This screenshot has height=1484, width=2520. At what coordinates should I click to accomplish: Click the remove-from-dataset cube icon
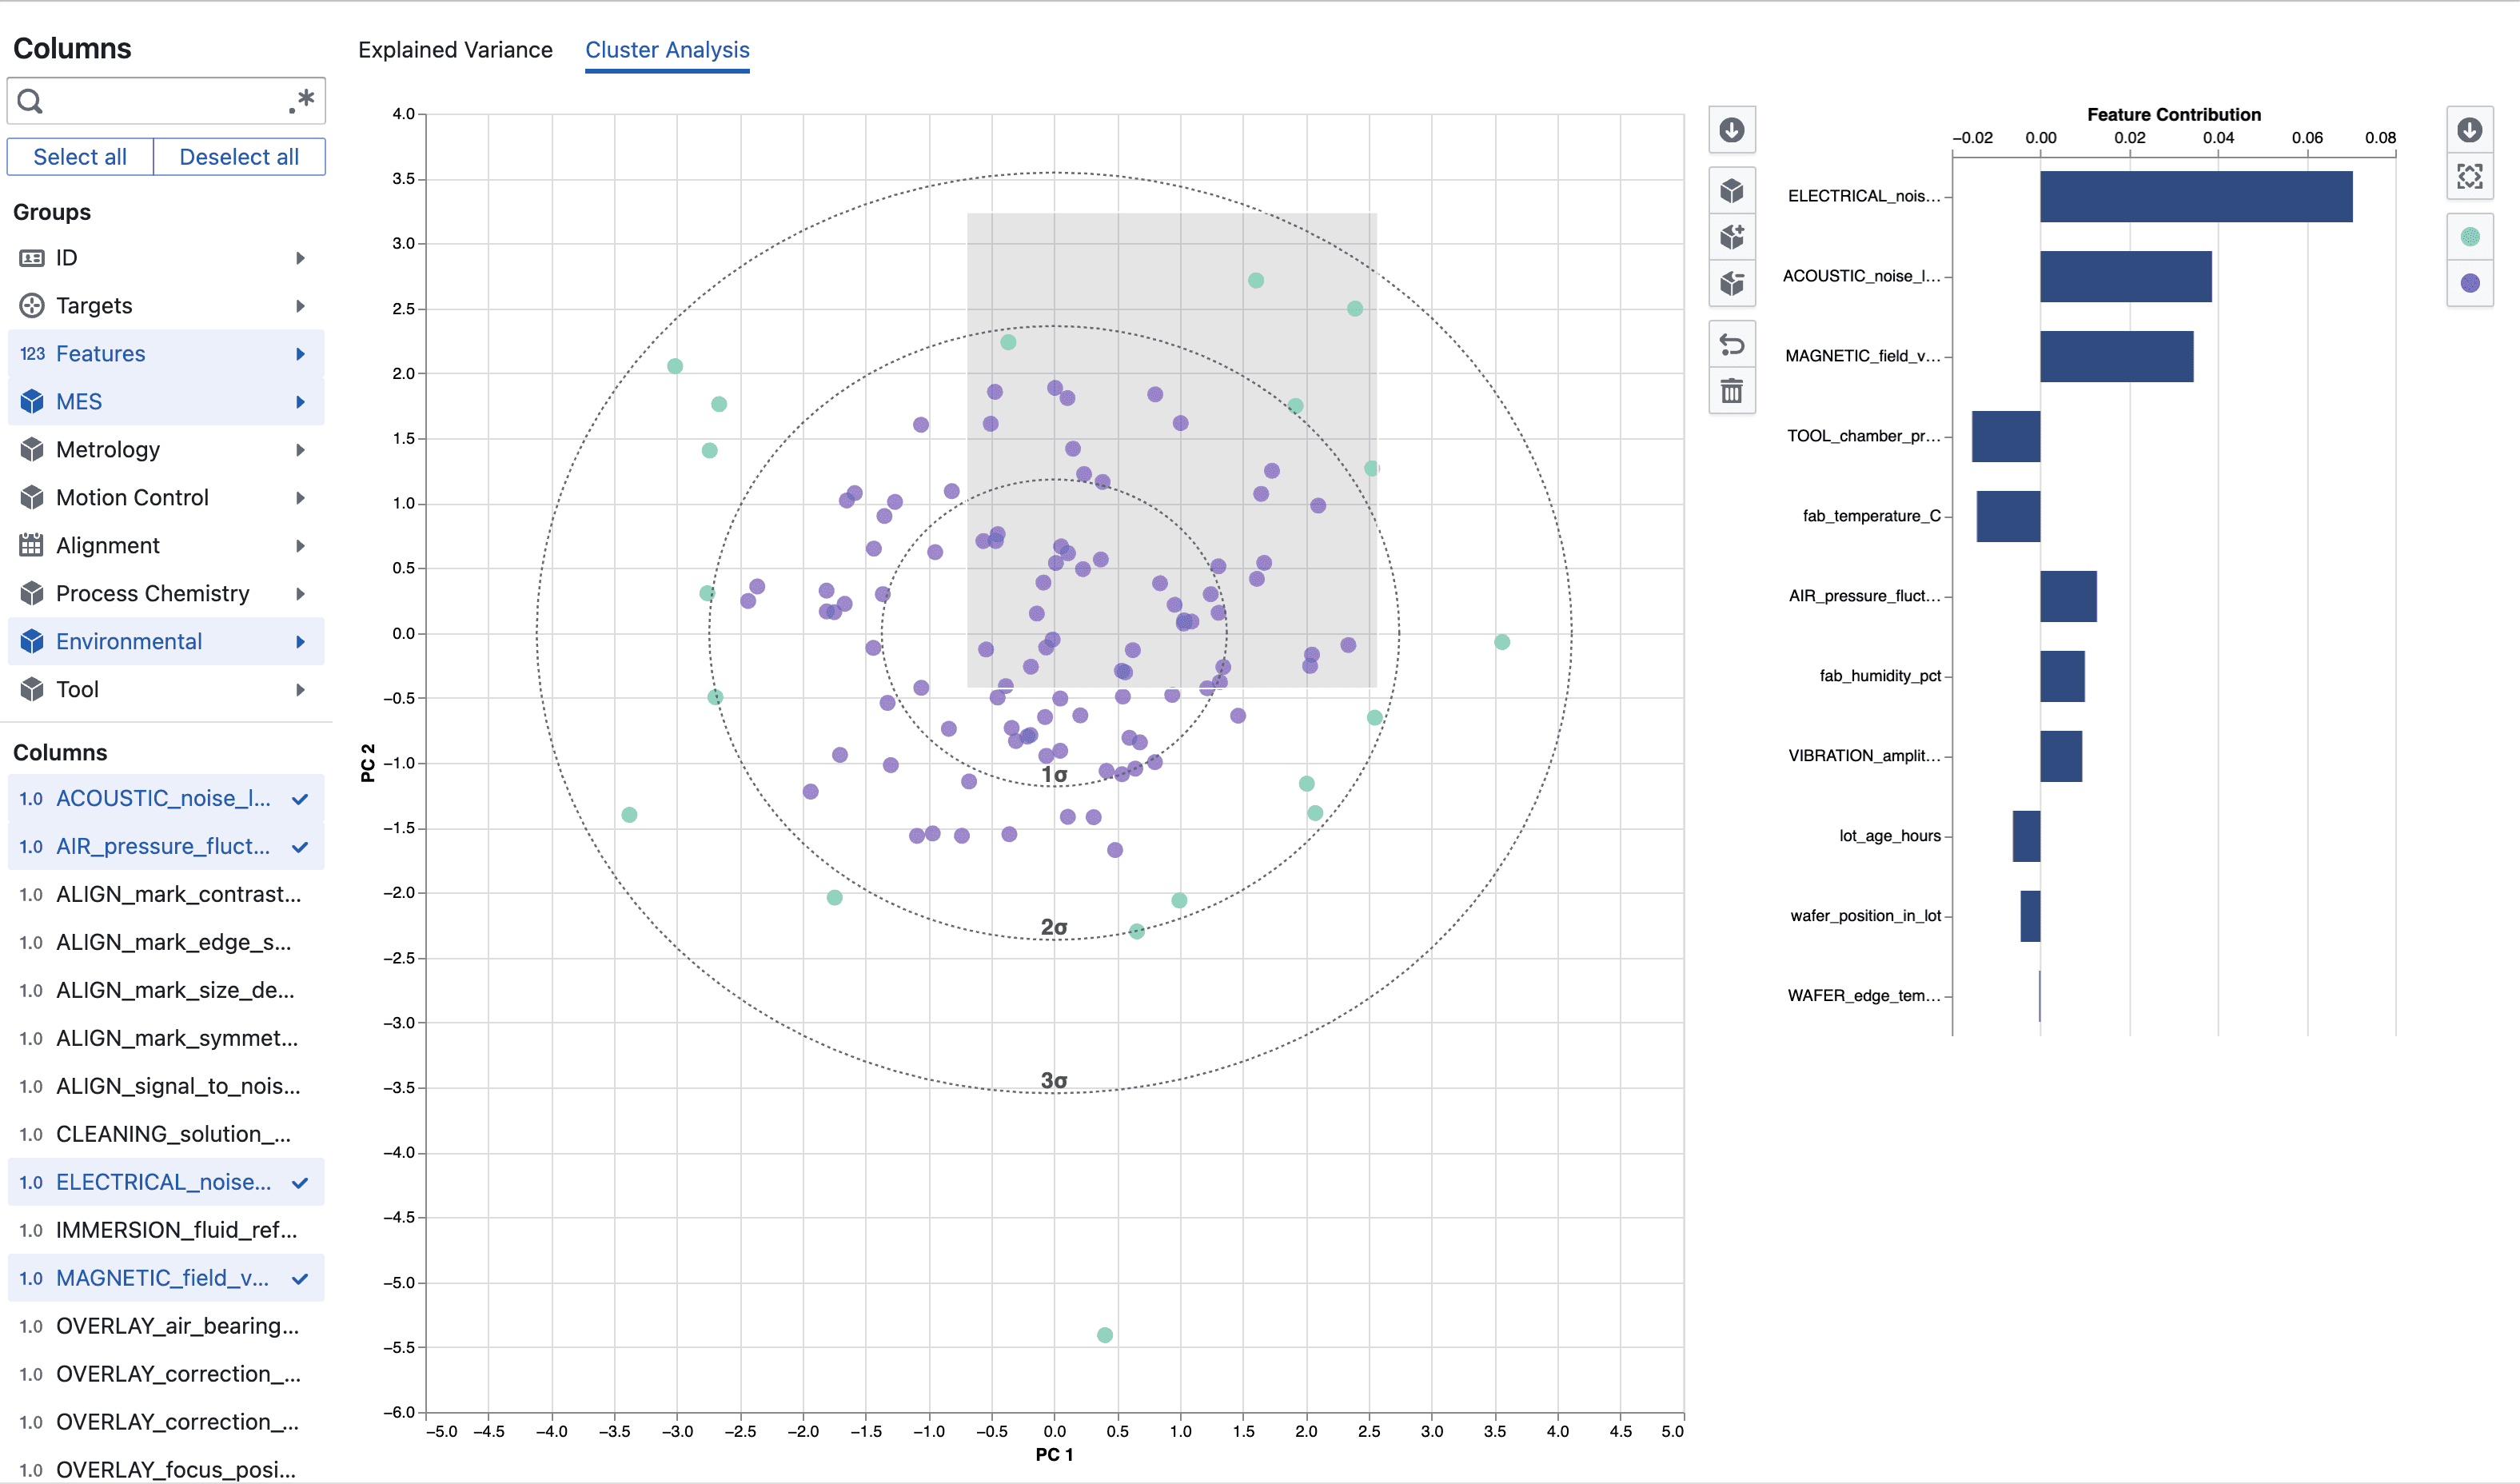(1733, 284)
